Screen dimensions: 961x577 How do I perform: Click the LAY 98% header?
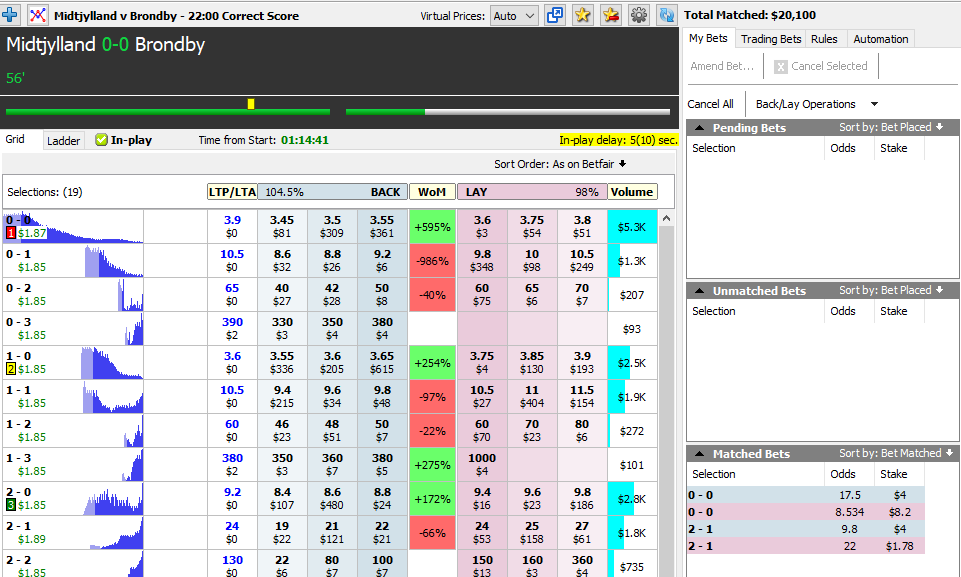point(532,192)
